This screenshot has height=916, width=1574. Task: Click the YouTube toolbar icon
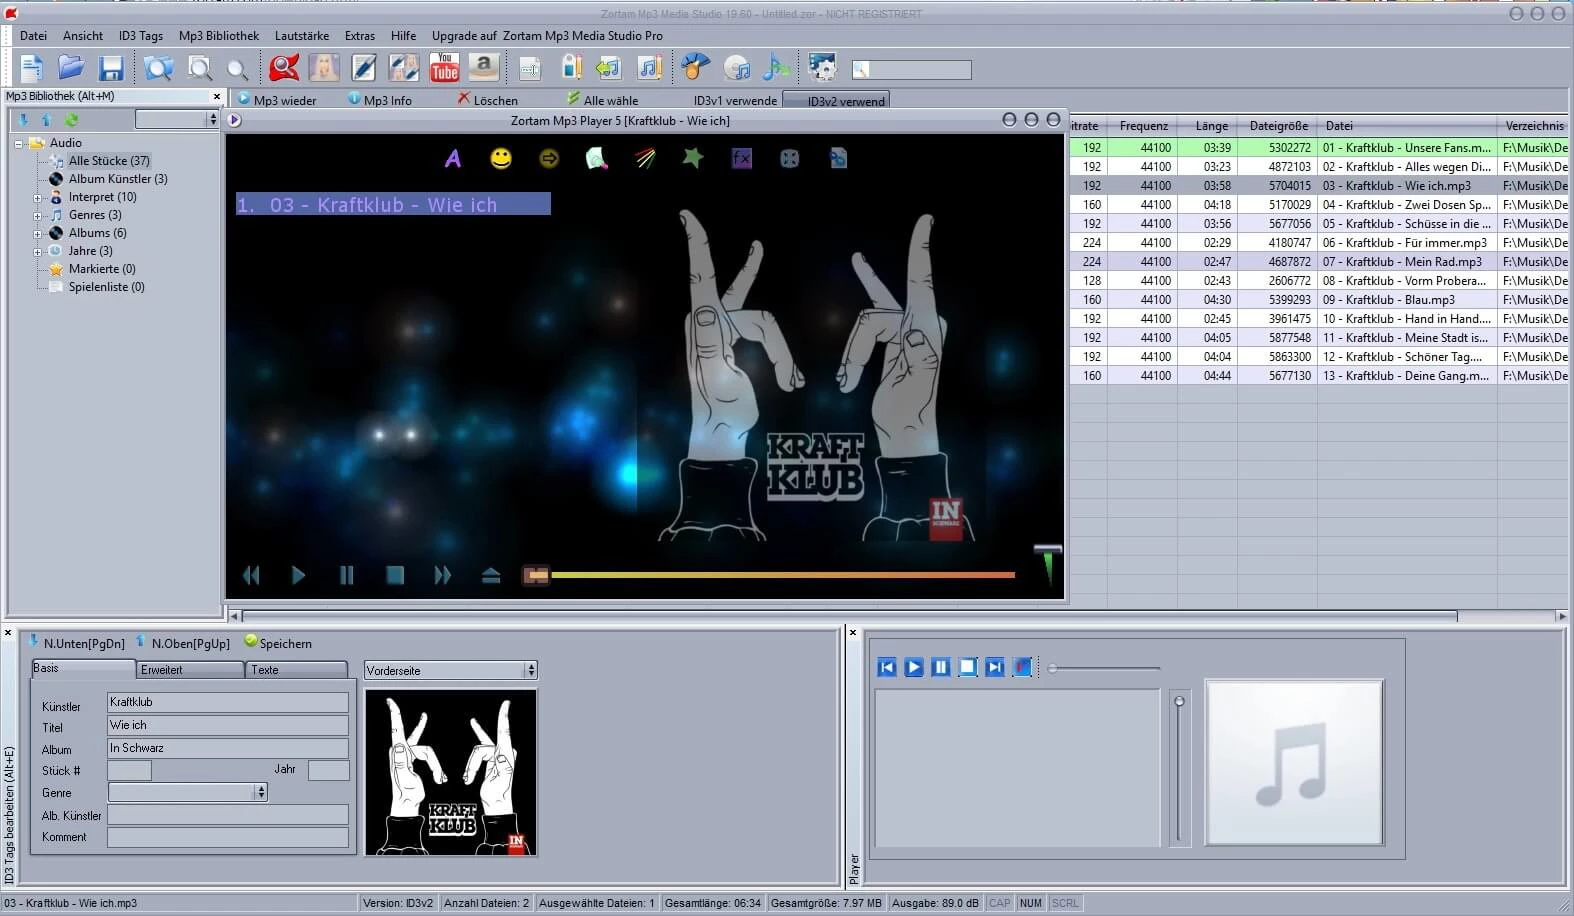tap(445, 68)
